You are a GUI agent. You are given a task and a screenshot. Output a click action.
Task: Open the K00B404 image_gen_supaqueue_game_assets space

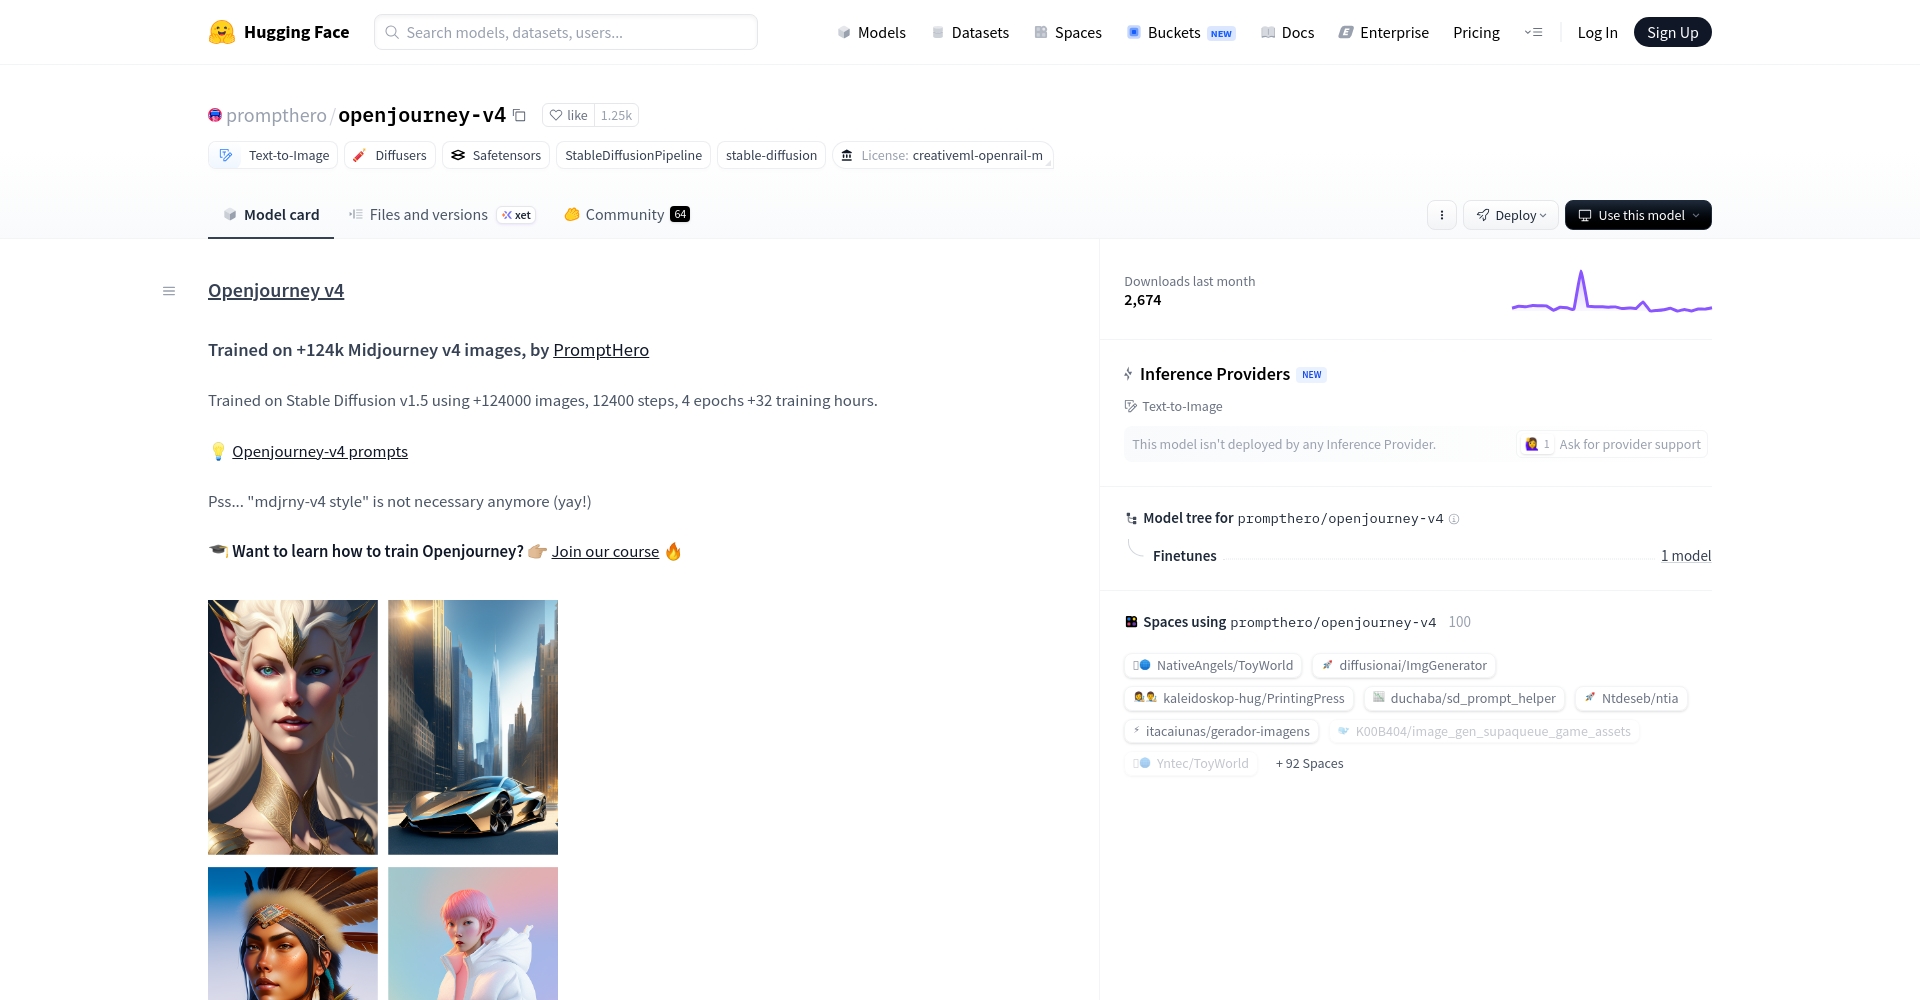pos(1484,731)
